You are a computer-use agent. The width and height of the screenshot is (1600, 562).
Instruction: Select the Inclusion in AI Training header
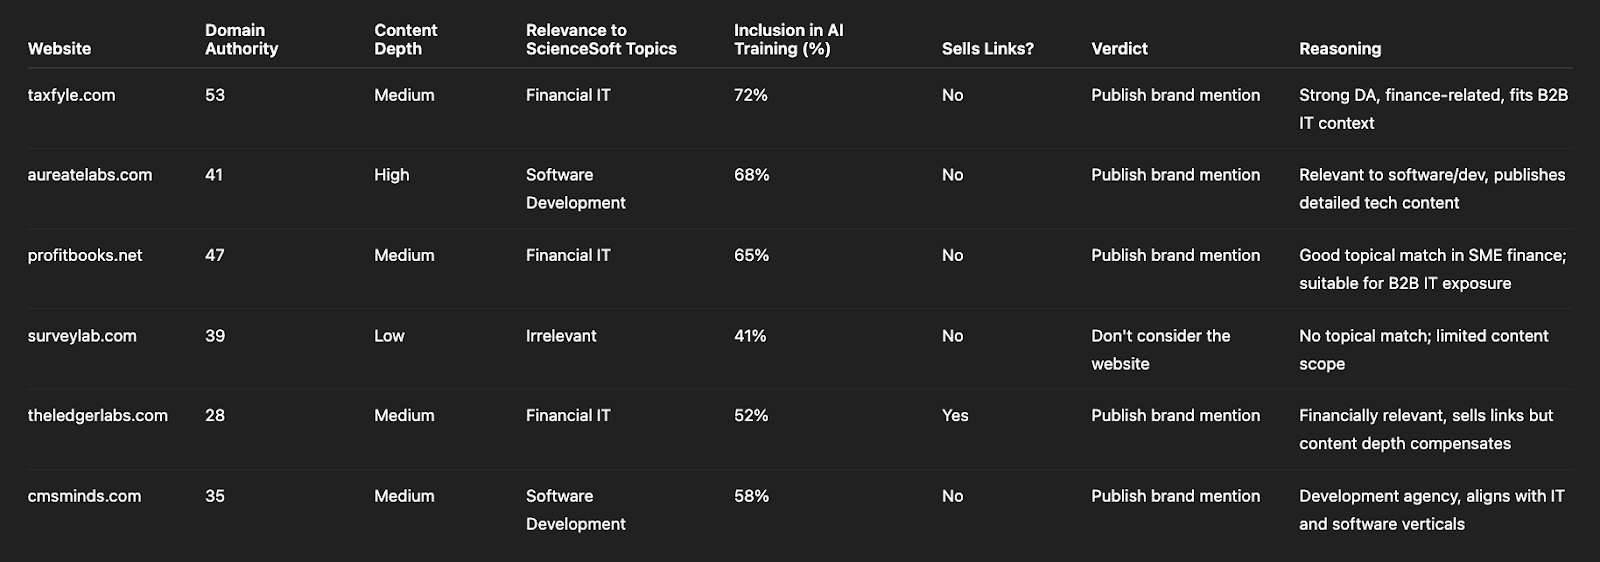click(x=788, y=39)
